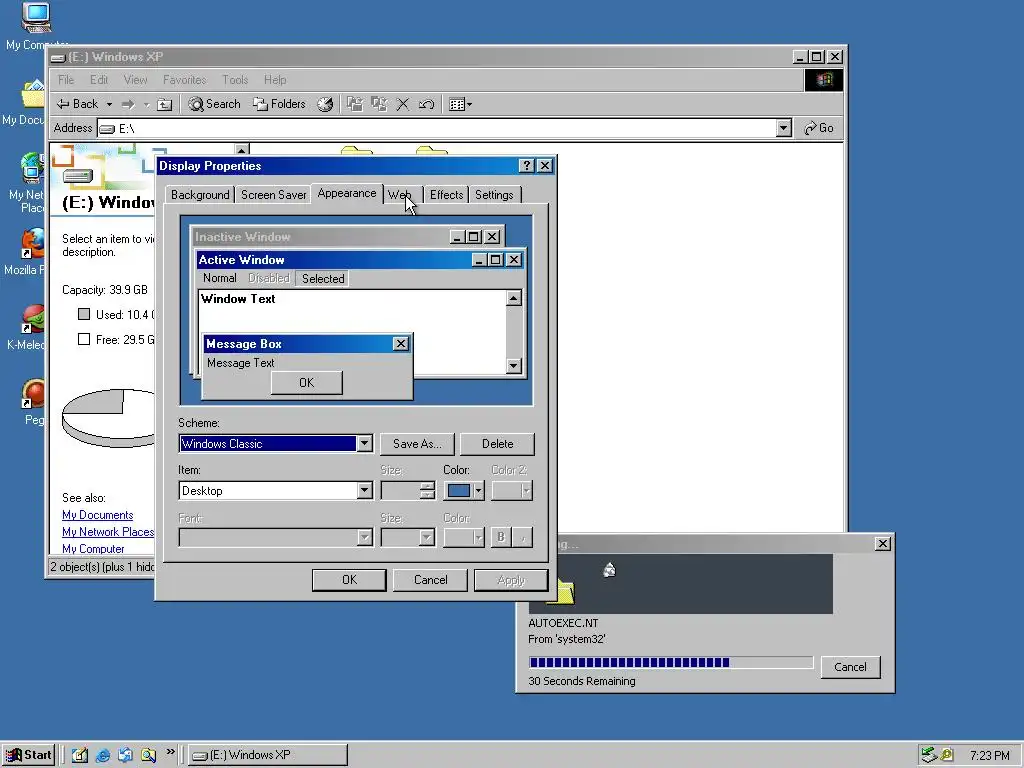Click the Display Properties help question button
The image size is (1024, 768).
tap(526, 166)
